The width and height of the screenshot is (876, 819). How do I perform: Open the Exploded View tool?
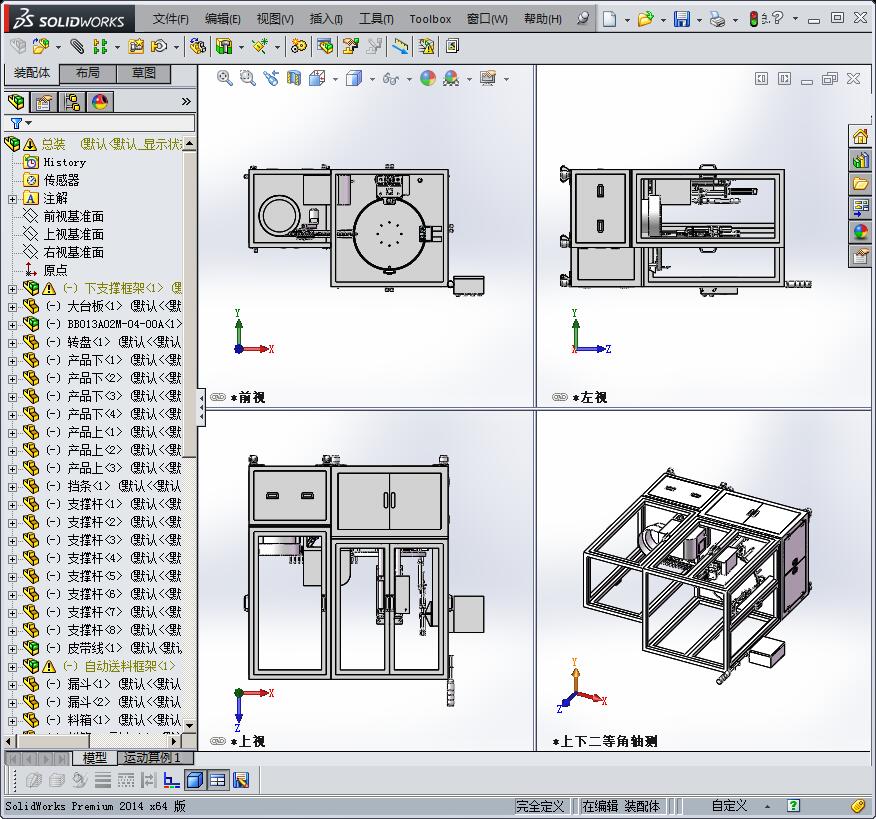coord(350,46)
